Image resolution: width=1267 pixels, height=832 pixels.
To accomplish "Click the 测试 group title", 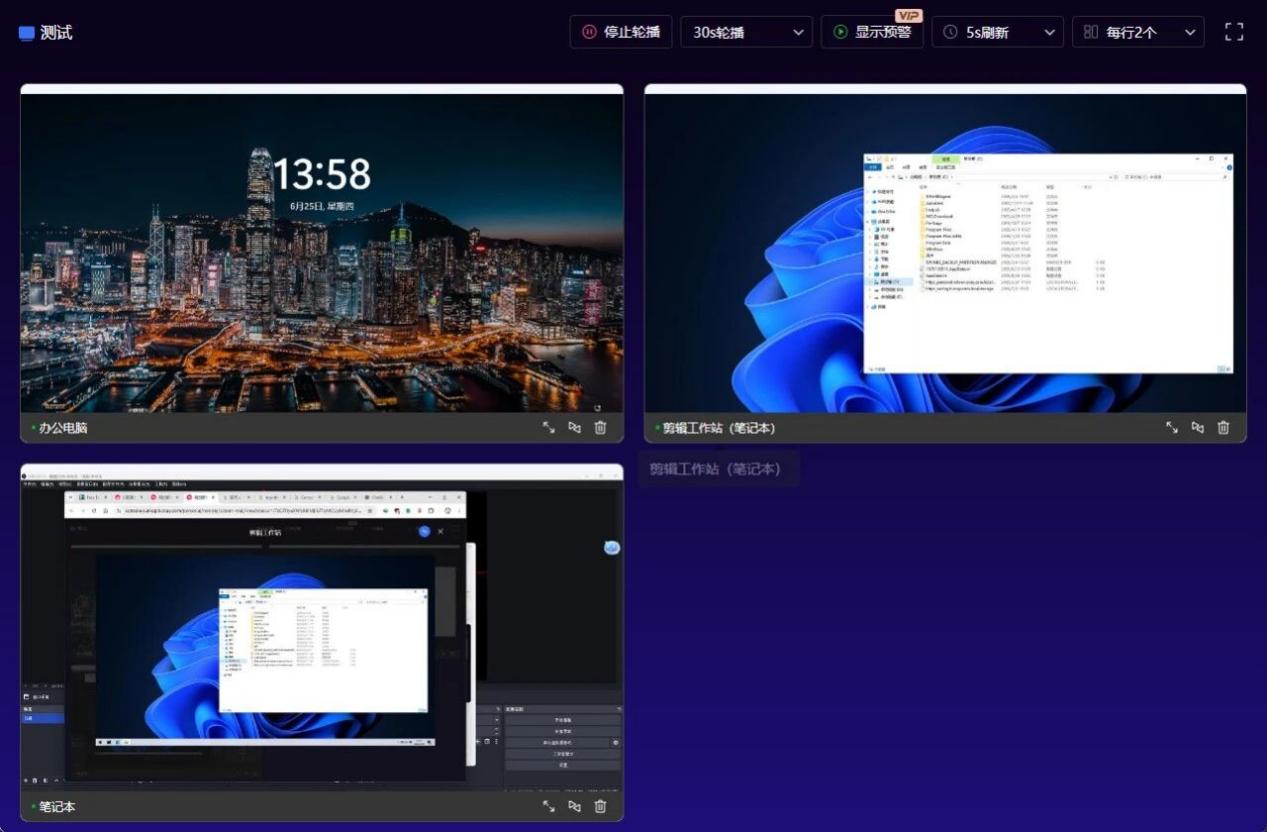I will coord(56,33).
